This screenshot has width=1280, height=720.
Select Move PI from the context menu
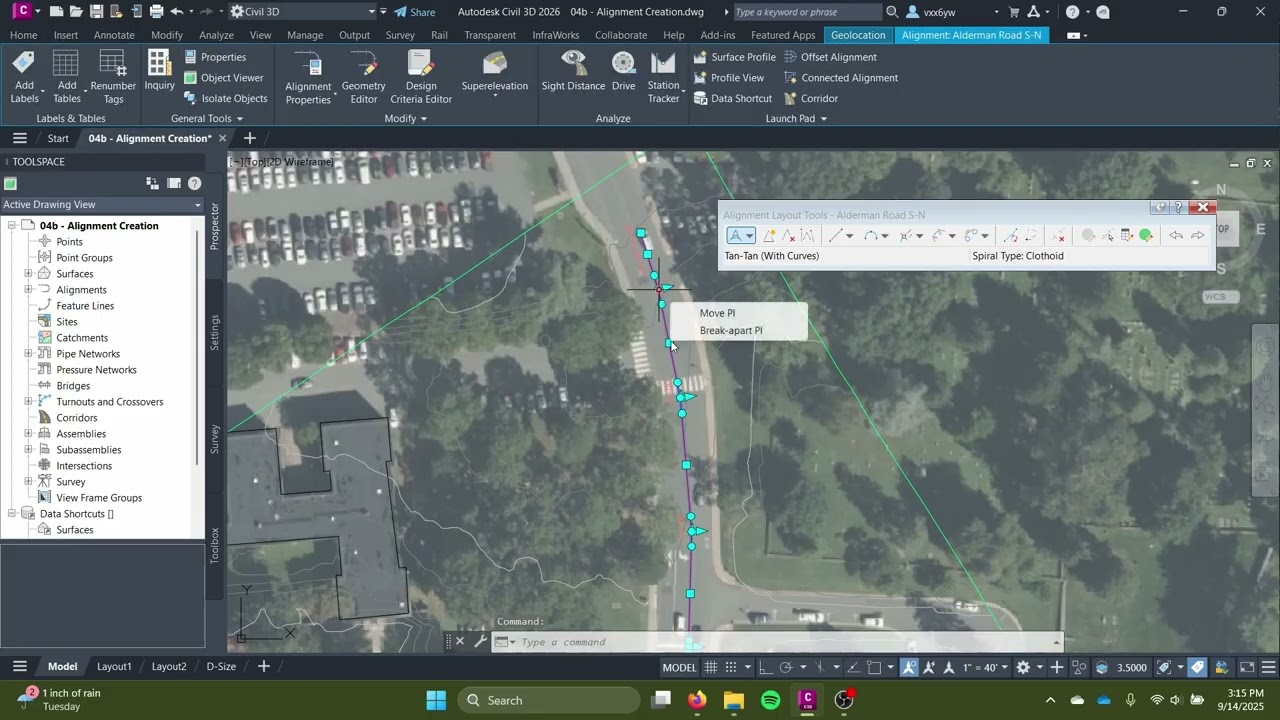(717, 313)
